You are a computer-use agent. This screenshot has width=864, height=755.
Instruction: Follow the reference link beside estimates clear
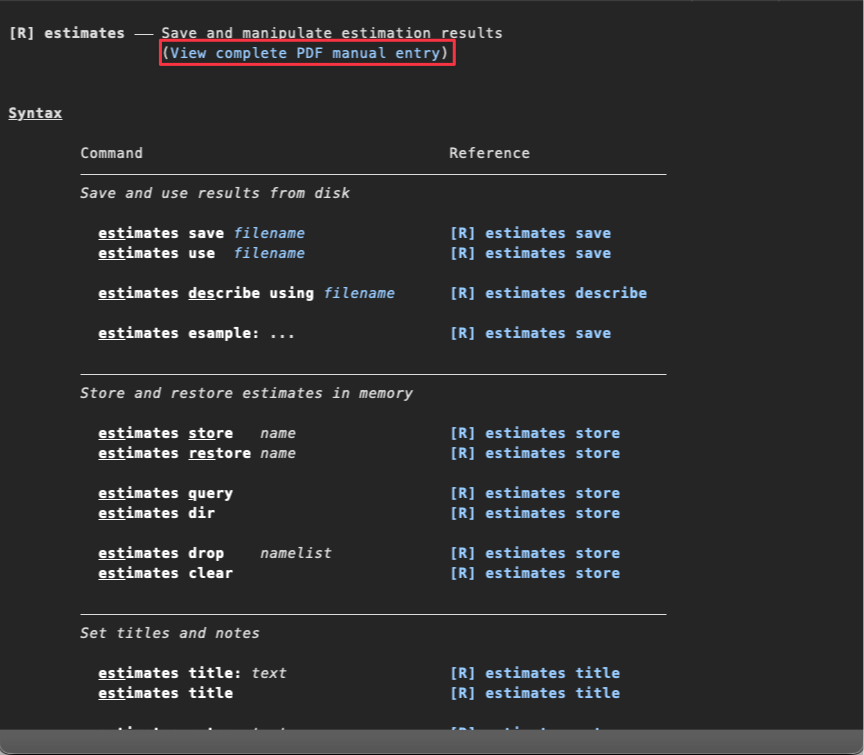point(534,573)
